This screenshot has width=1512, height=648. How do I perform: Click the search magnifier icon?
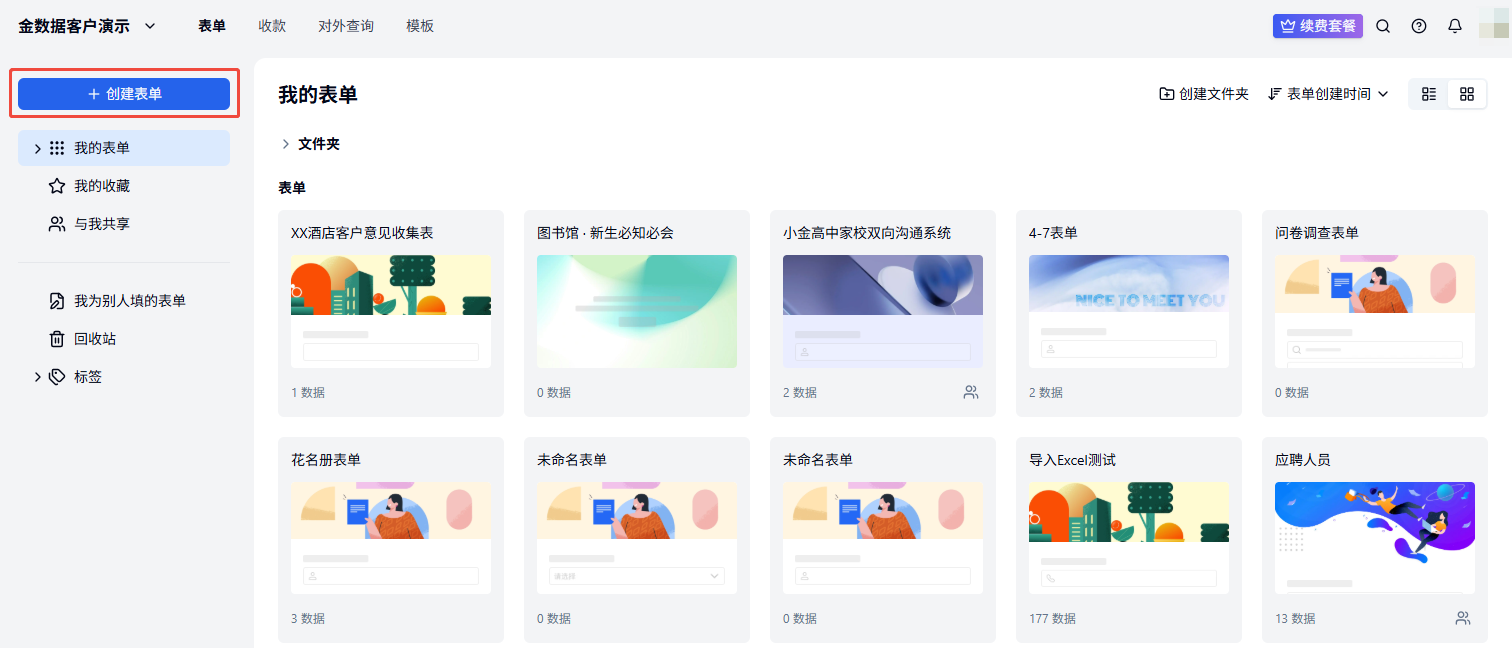click(x=1383, y=26)
